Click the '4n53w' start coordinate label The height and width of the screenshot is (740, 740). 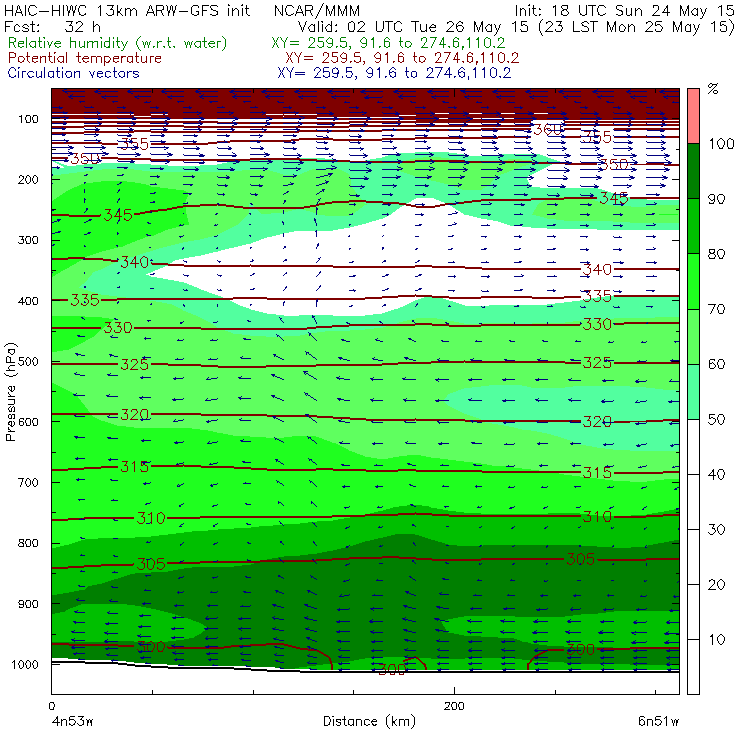72,722
